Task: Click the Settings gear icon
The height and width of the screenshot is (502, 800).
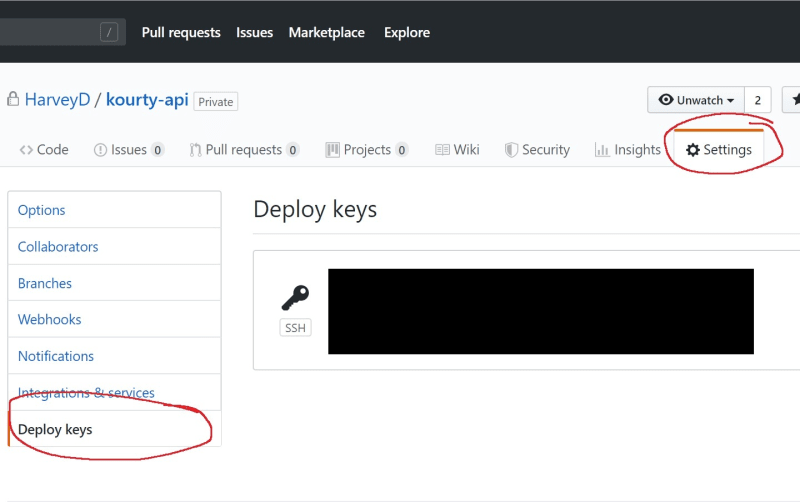Action: pos(693,150)
